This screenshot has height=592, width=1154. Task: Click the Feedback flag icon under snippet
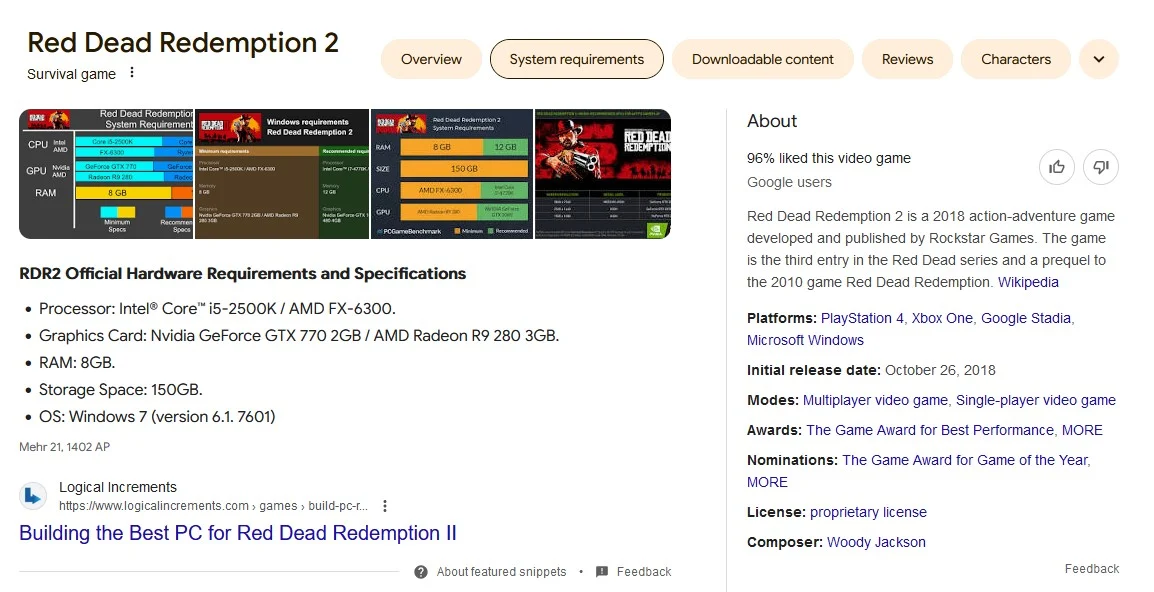click(602, 572)
